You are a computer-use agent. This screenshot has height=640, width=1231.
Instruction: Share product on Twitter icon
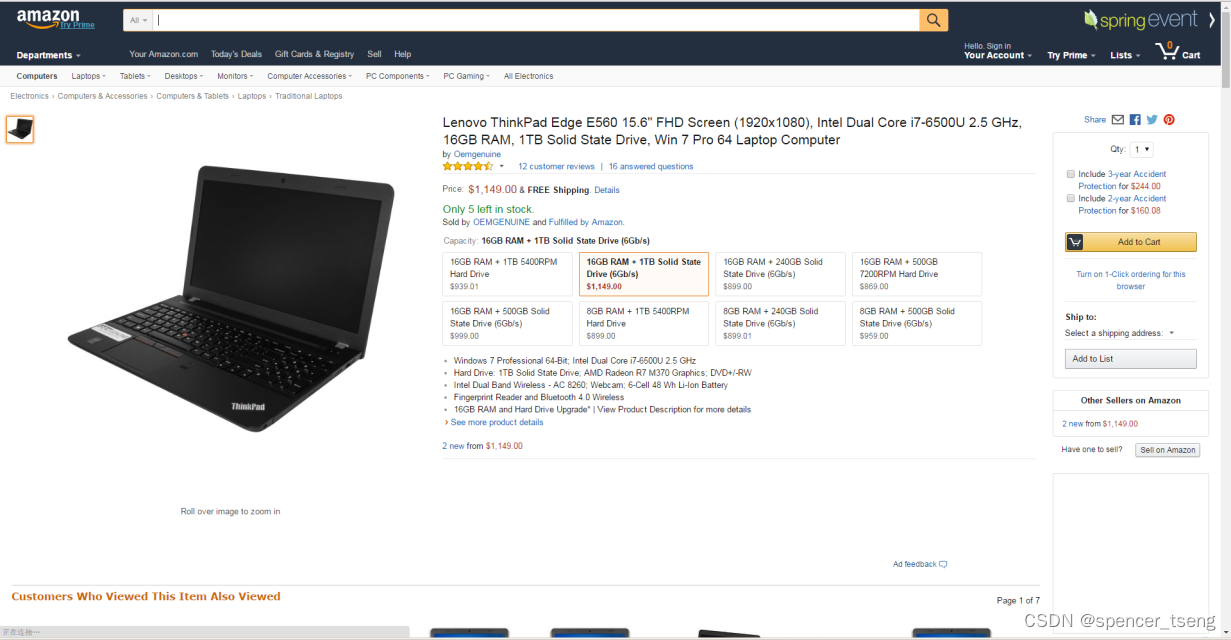[1152, 120]
